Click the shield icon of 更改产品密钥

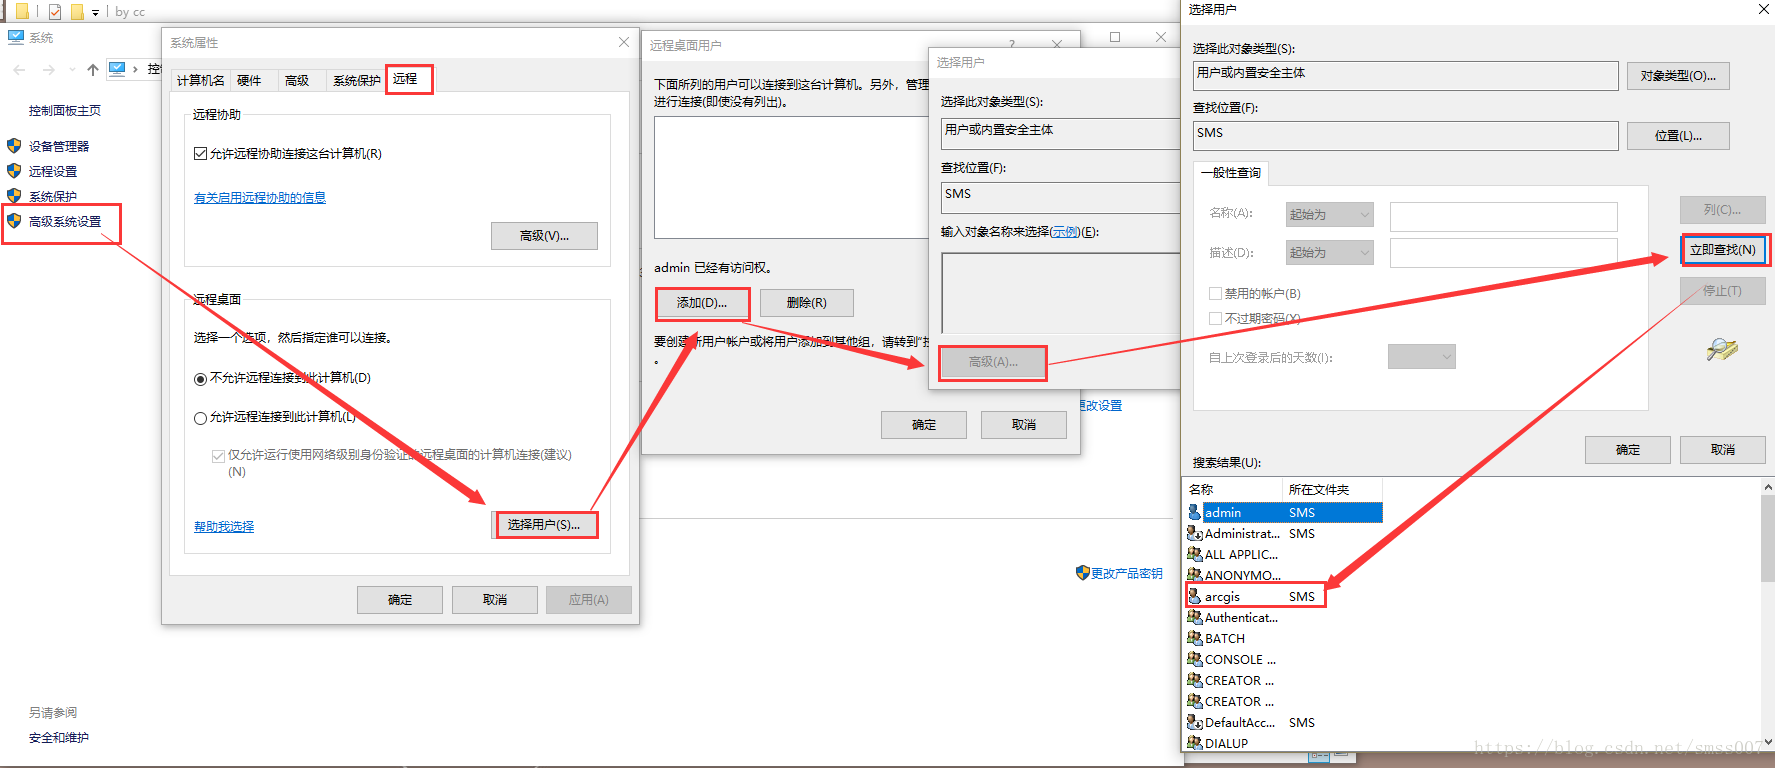[x=1082, y=572]
